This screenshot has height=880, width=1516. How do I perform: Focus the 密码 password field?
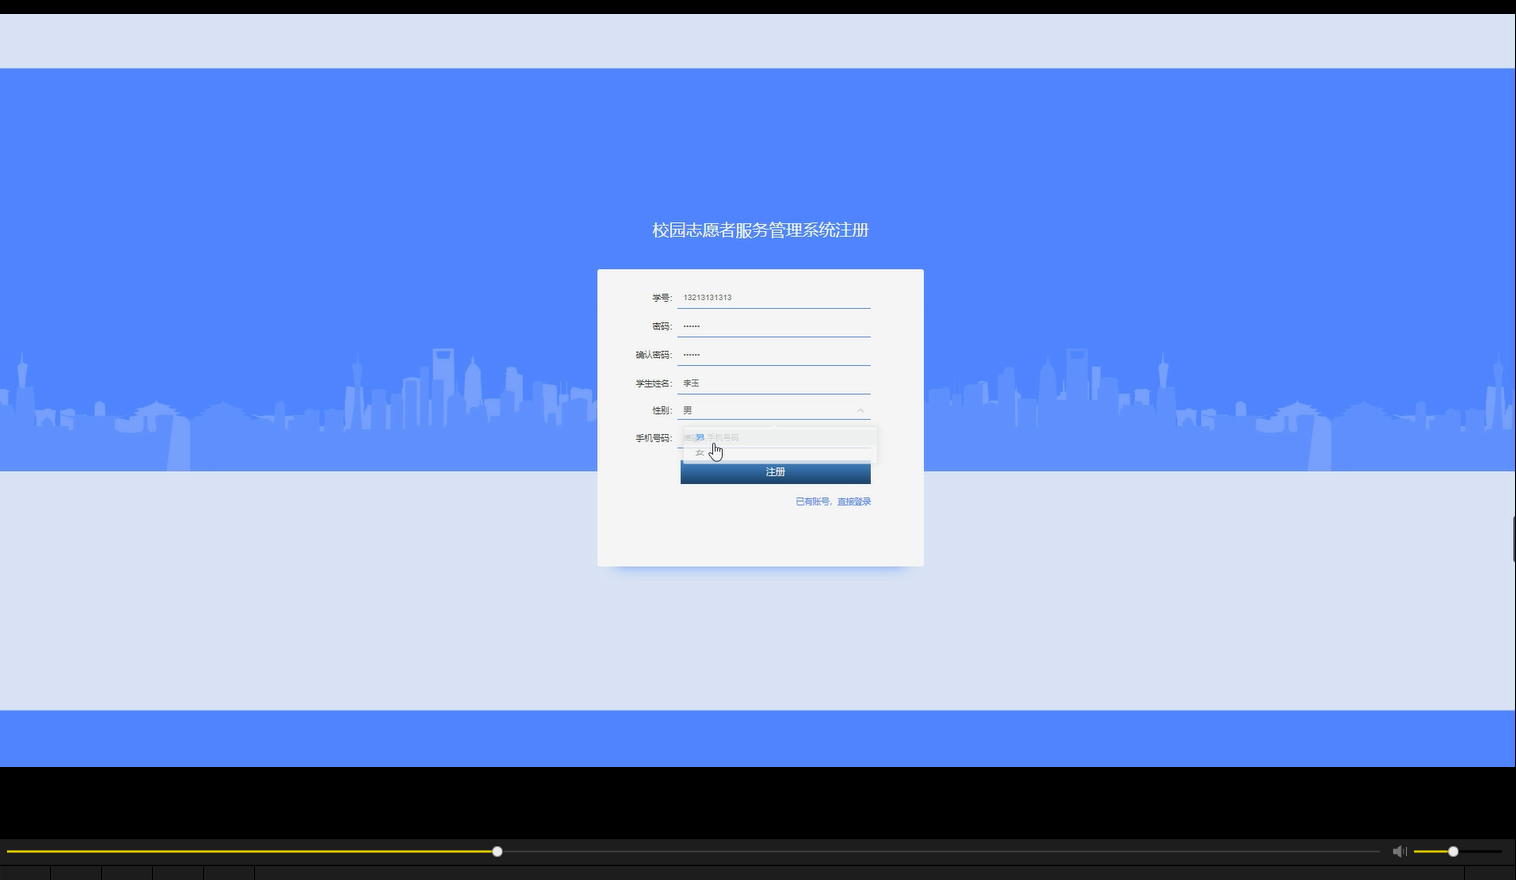click(774, 326)
